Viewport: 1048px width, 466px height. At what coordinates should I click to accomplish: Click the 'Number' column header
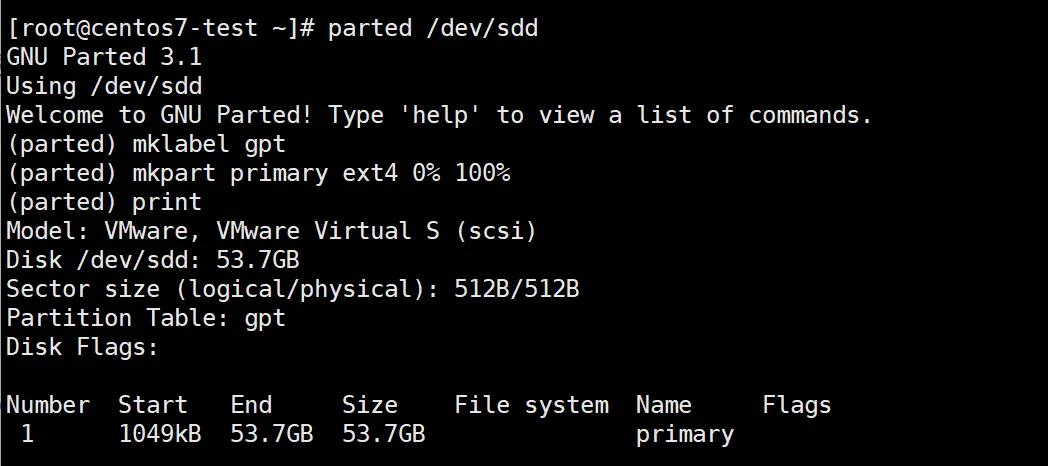(48, 405)
